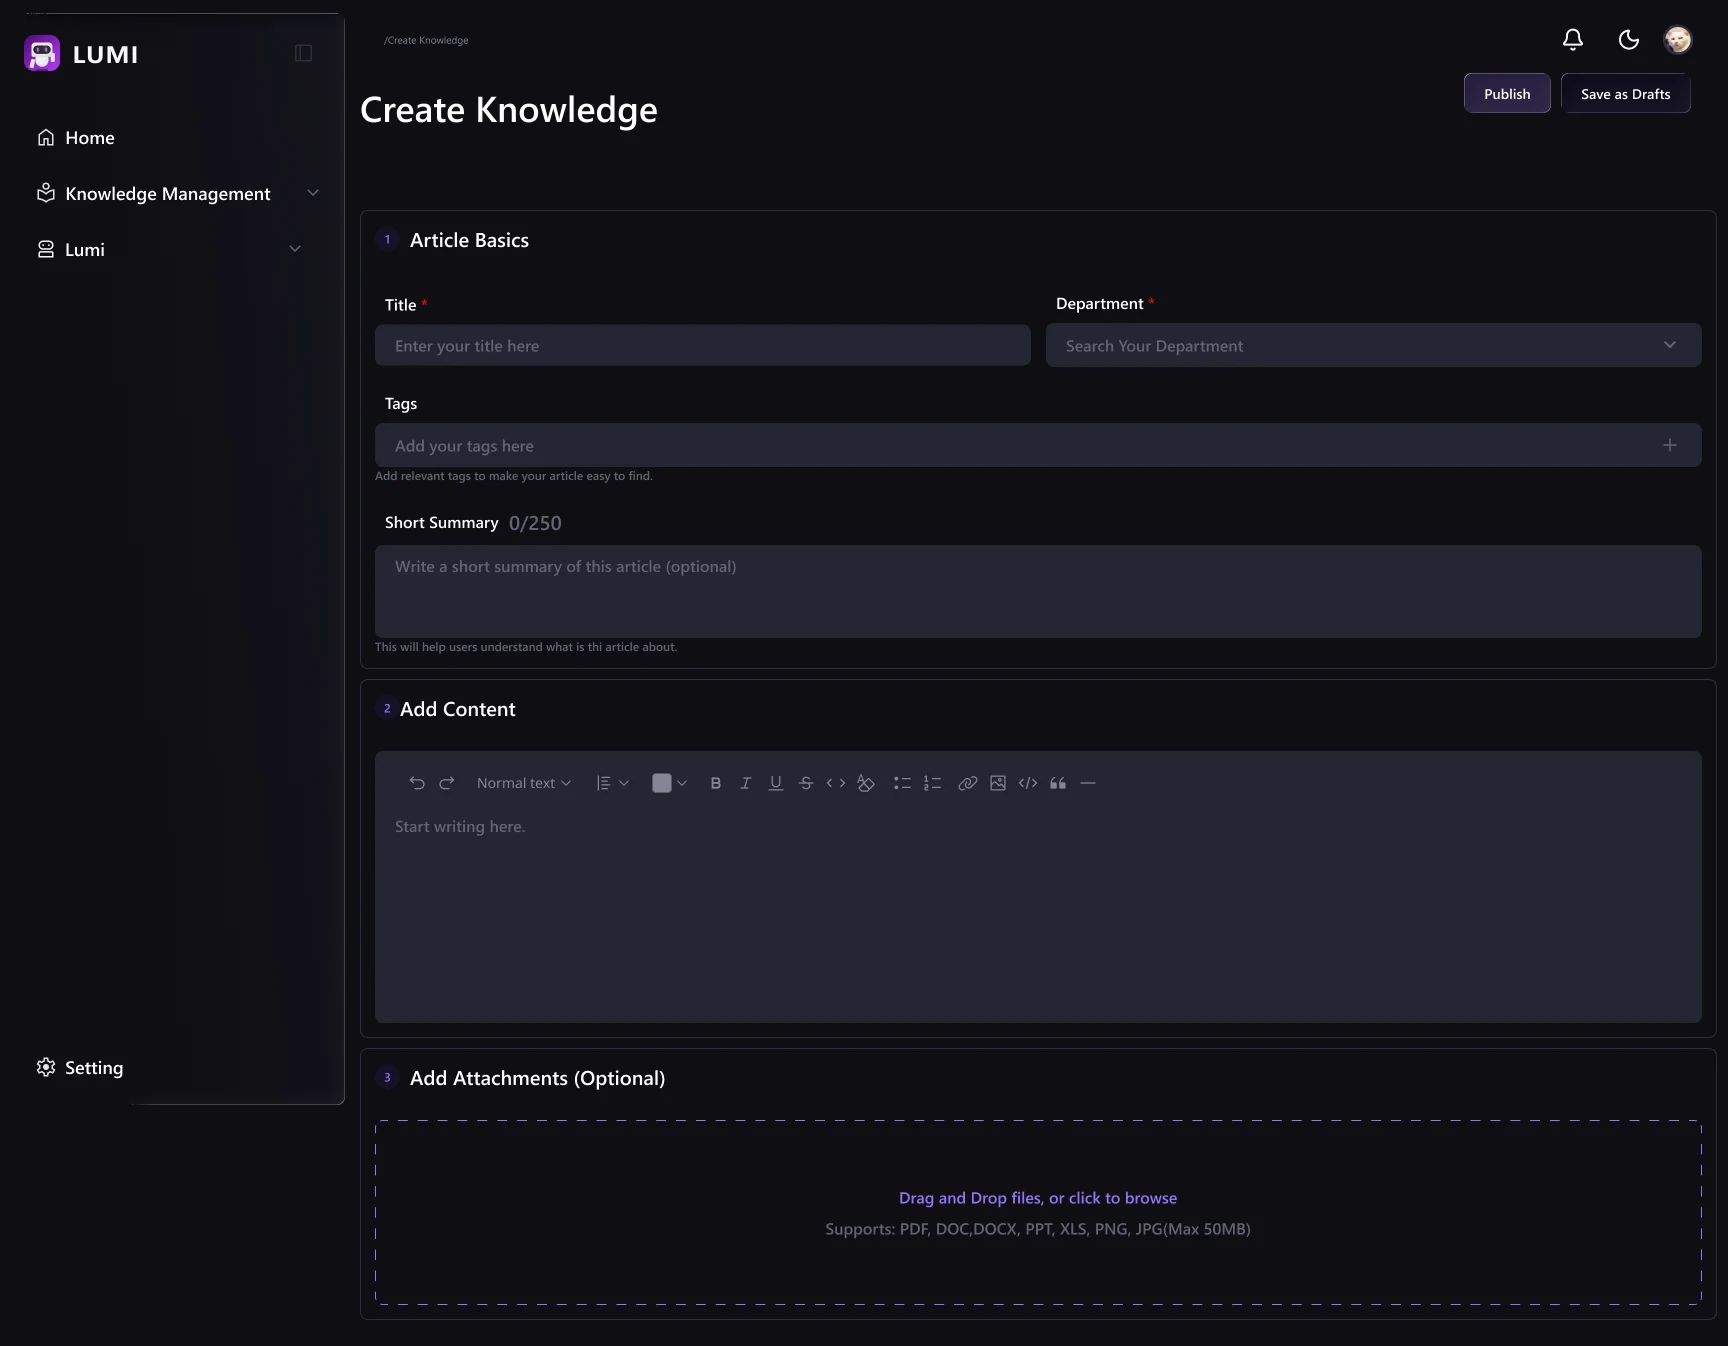Insert a bulleted list

902,783
